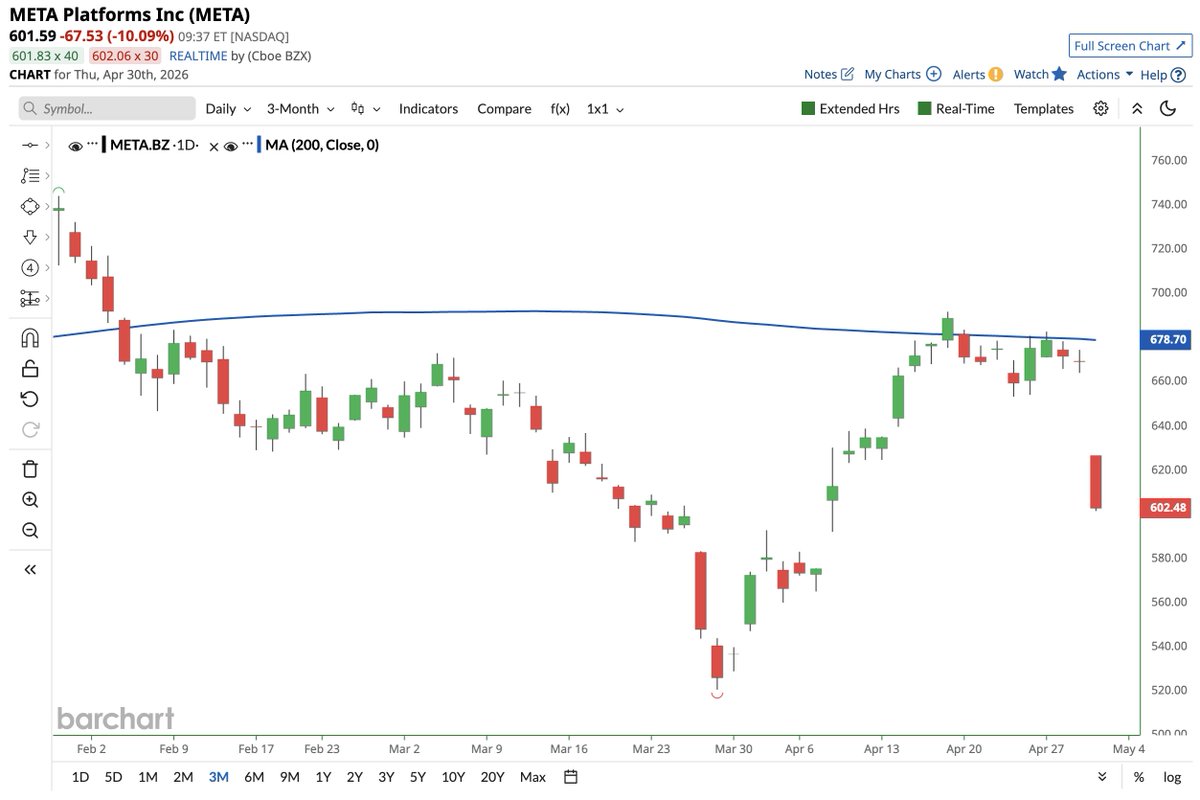Select the 5D time range
1200x800 pixels.
[114, 777]
